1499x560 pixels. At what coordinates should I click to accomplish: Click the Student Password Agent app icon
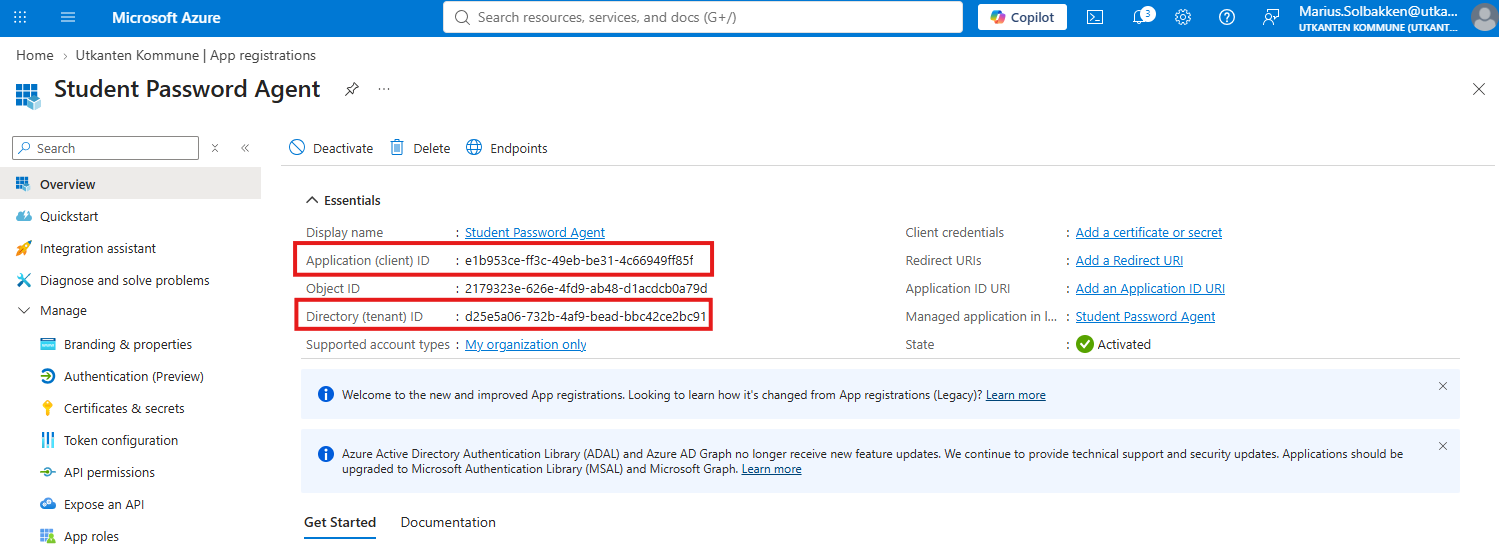point(28,96)
